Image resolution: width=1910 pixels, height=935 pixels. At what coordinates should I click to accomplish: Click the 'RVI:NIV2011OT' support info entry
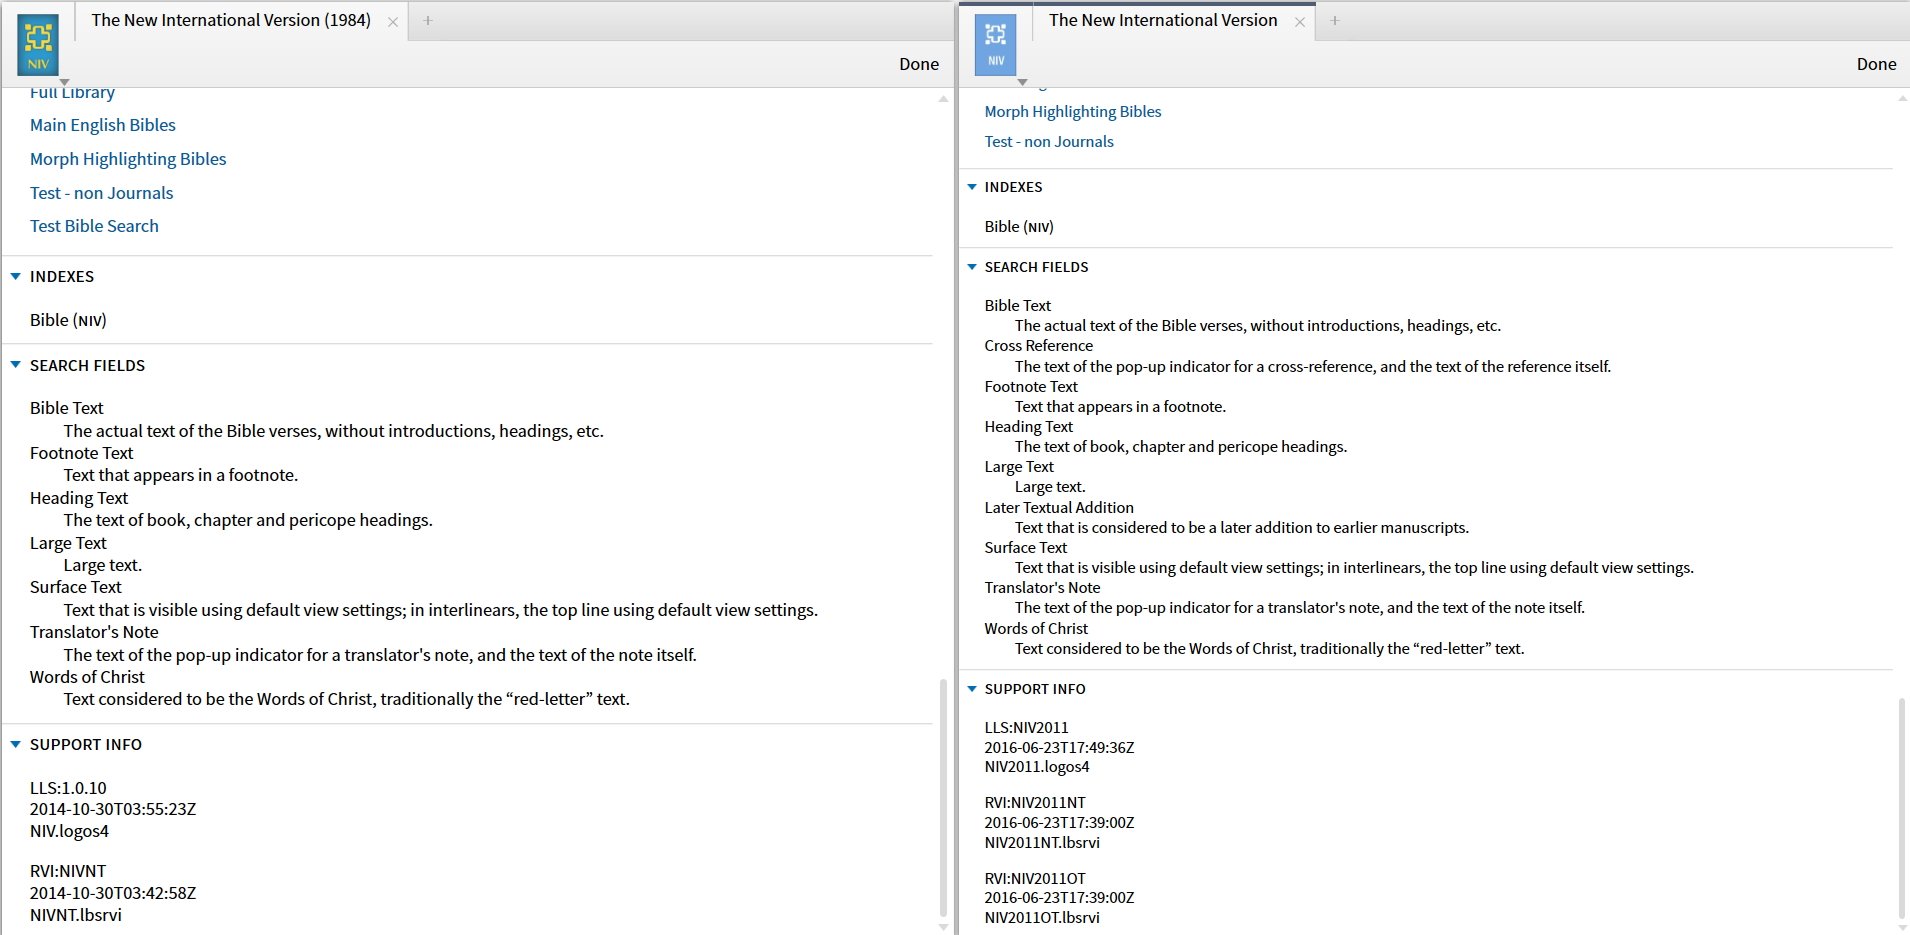coord(1035,879)
